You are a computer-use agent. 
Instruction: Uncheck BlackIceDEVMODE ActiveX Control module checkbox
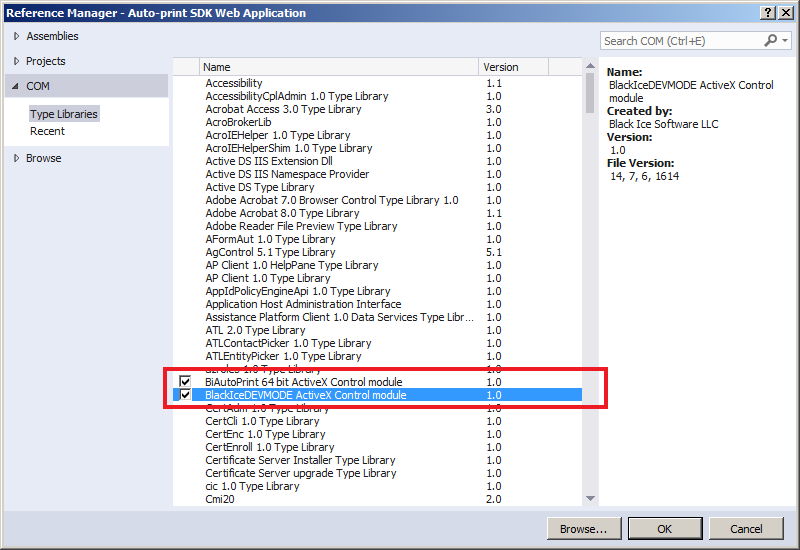coord(185,395)
